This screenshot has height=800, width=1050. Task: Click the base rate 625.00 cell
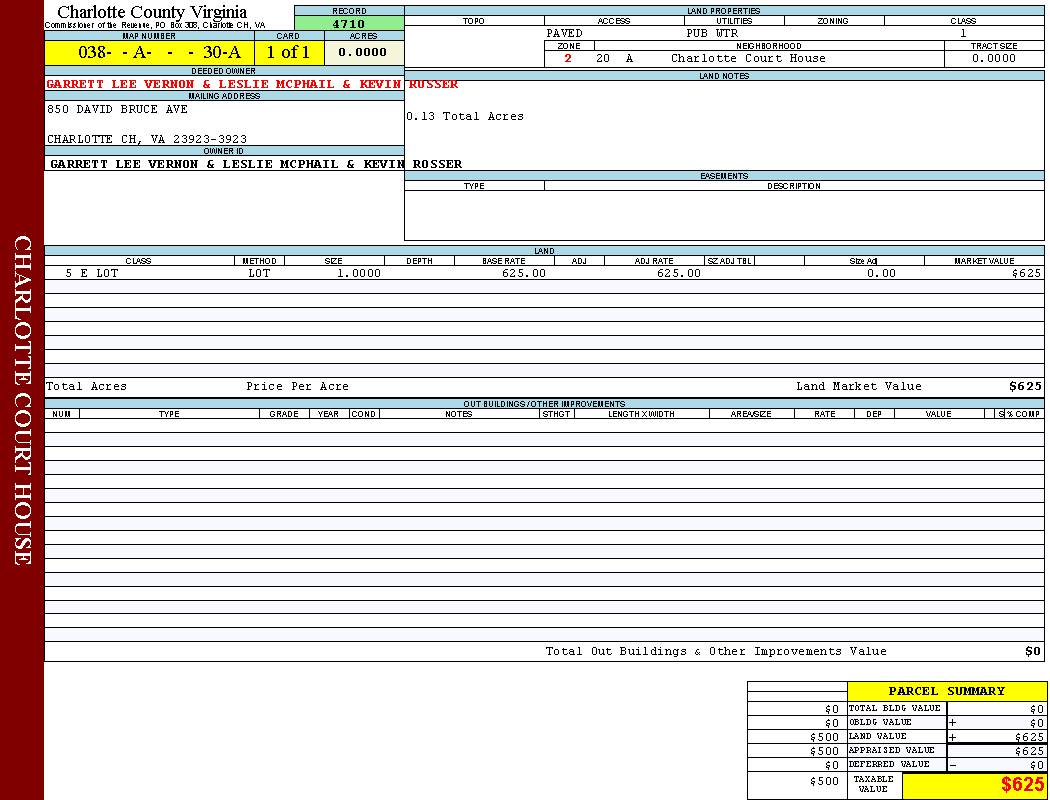[x=523, y=273]
